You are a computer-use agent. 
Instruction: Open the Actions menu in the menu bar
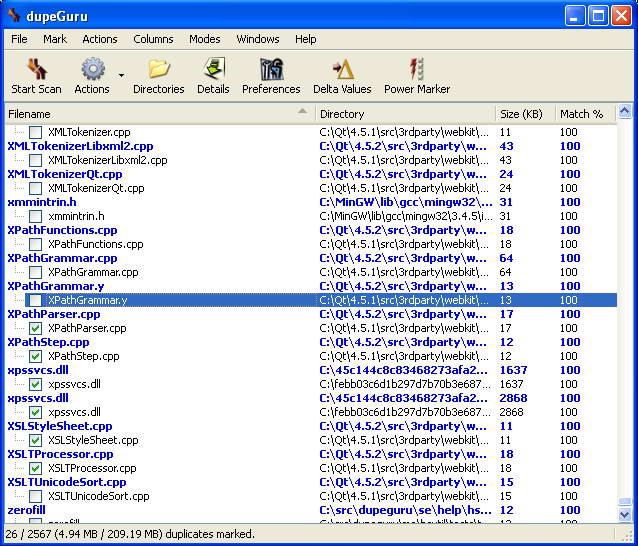100,39
